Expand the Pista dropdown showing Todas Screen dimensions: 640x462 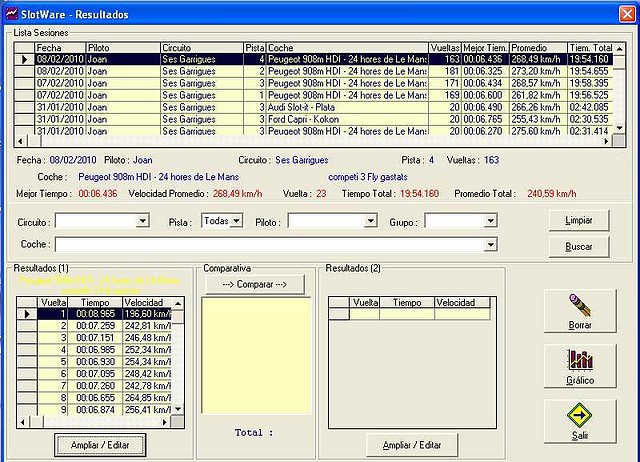coord(236,221)
